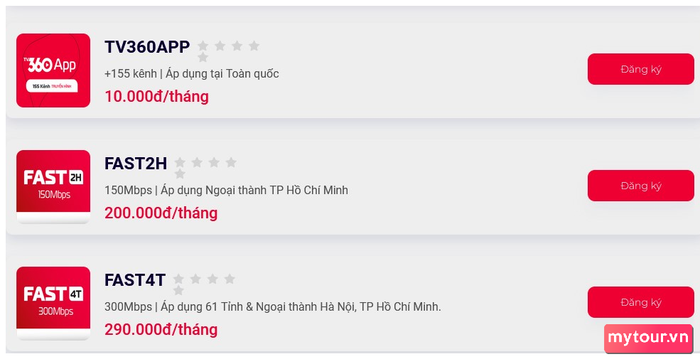Select second rating star of FAST2H

[197, 162]
